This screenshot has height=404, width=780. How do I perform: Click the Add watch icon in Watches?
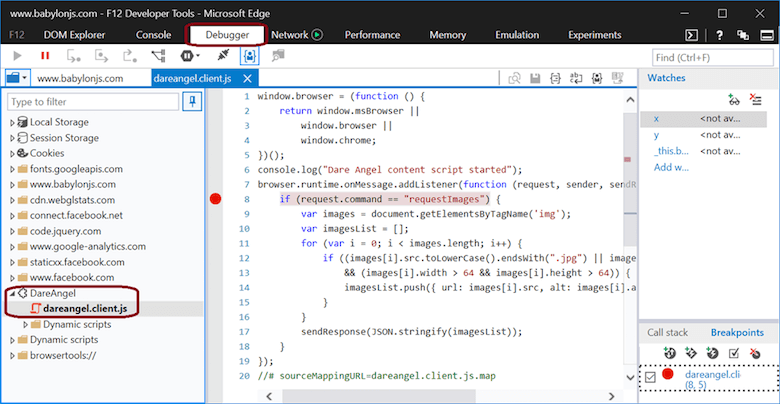(x=733, y=99)
